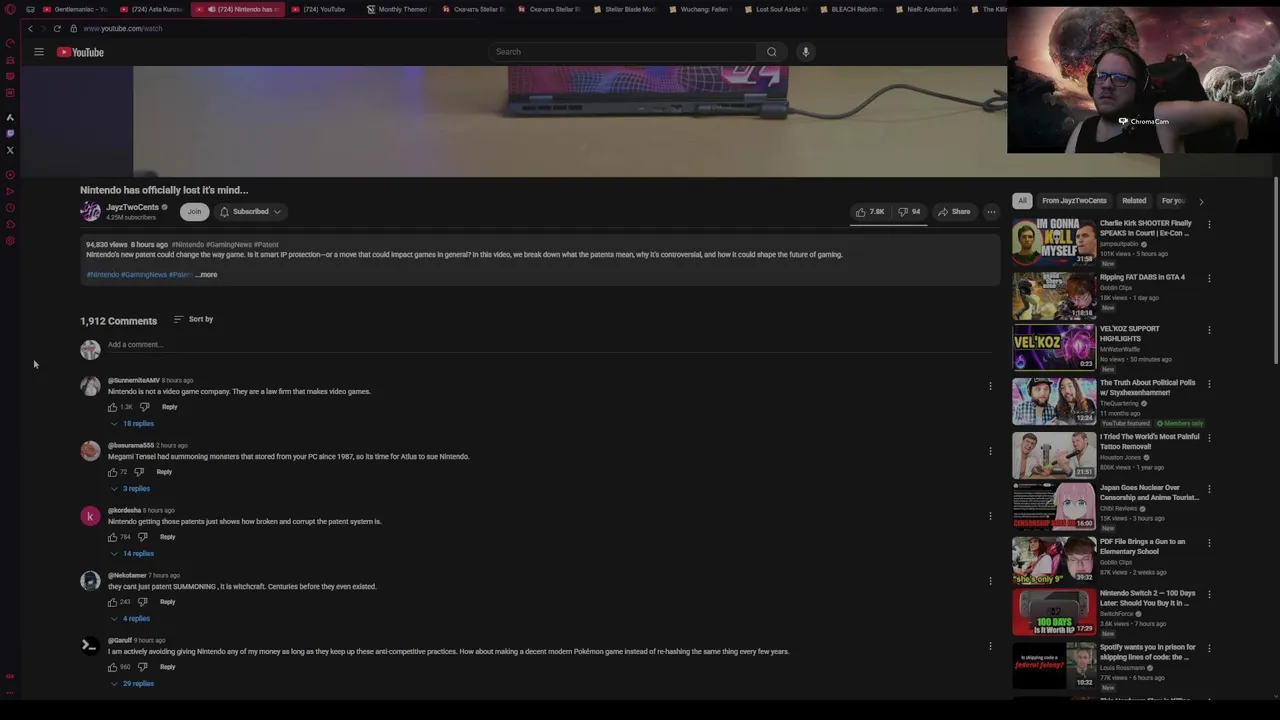1280x720 pixels.
Task: Like the @Garulf comment
Action: (112, 667)
